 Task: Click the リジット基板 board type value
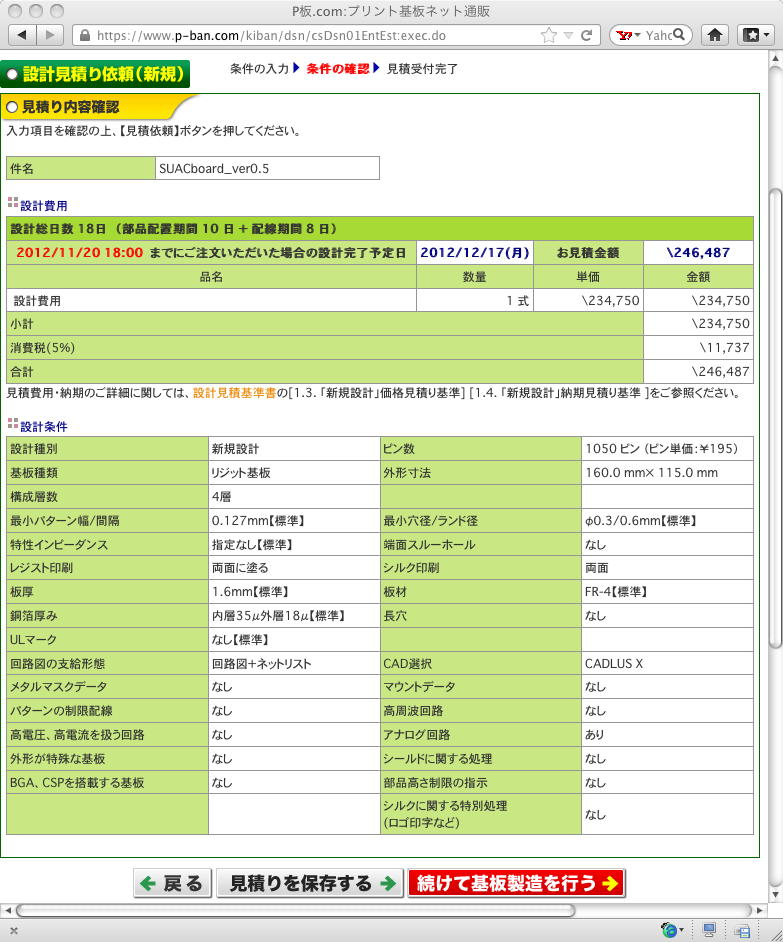pyautogui.click(x=240, y=472)
